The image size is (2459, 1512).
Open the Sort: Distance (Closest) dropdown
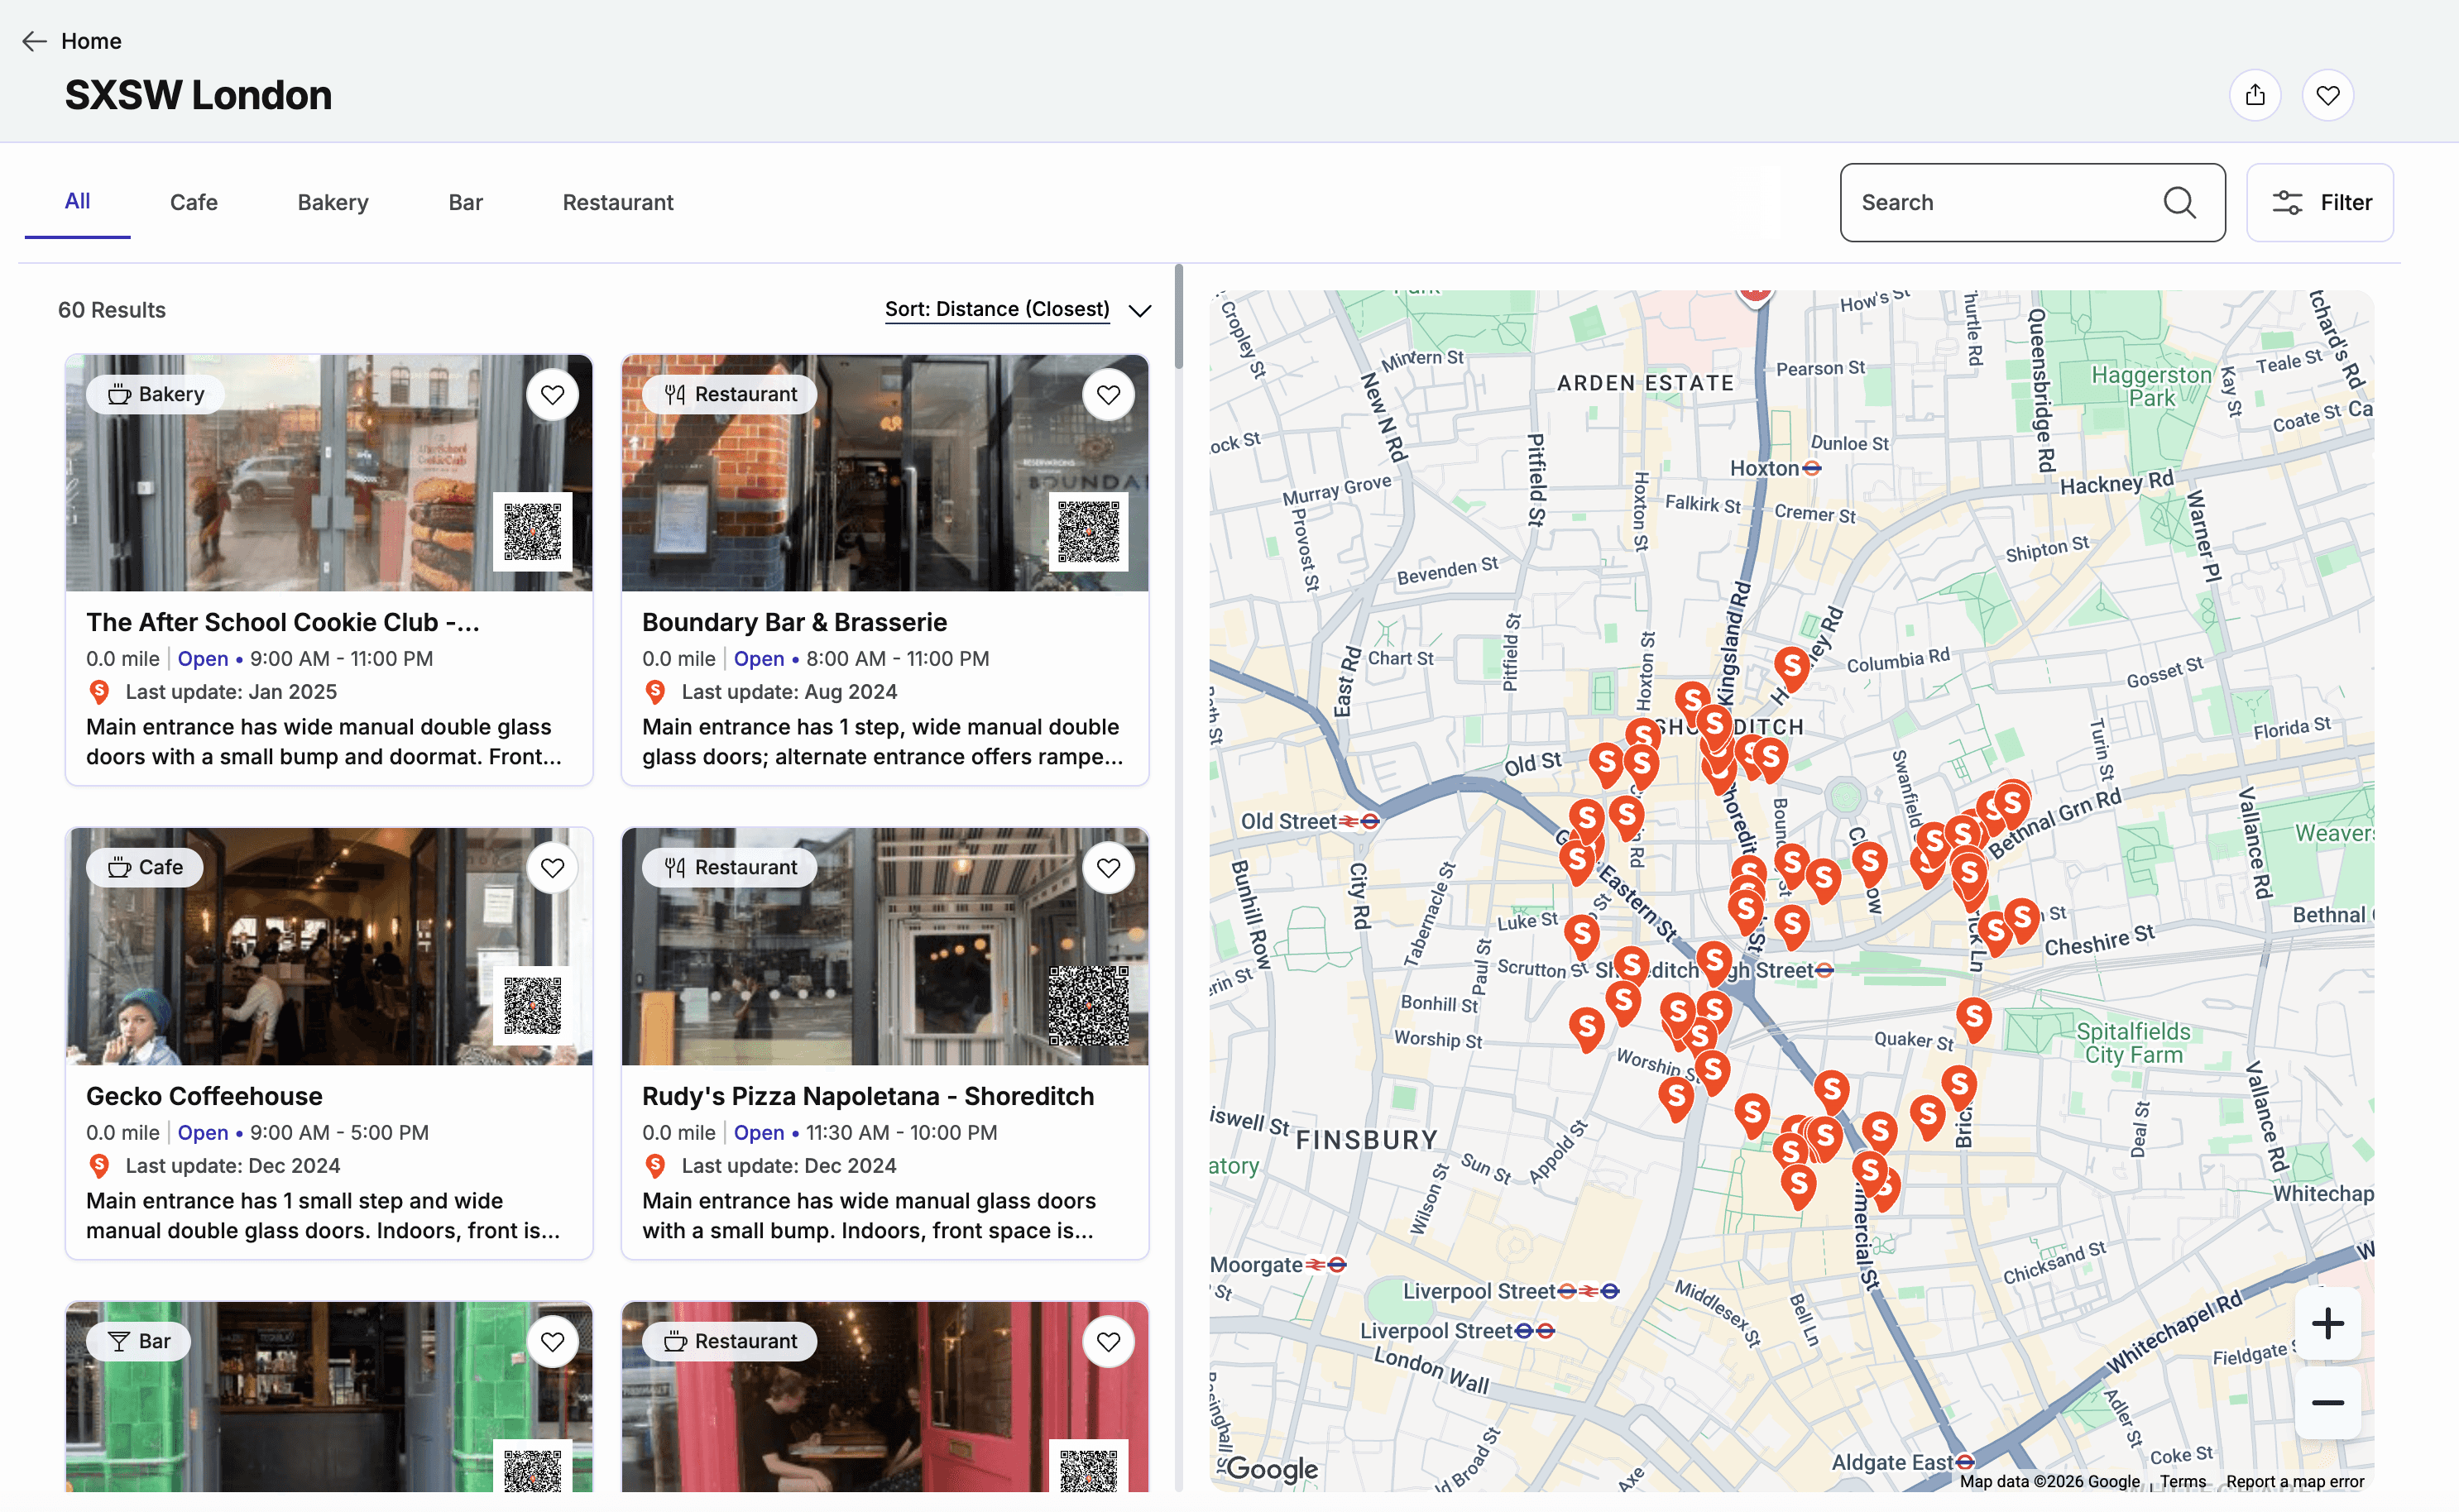[x=997, y=309]
